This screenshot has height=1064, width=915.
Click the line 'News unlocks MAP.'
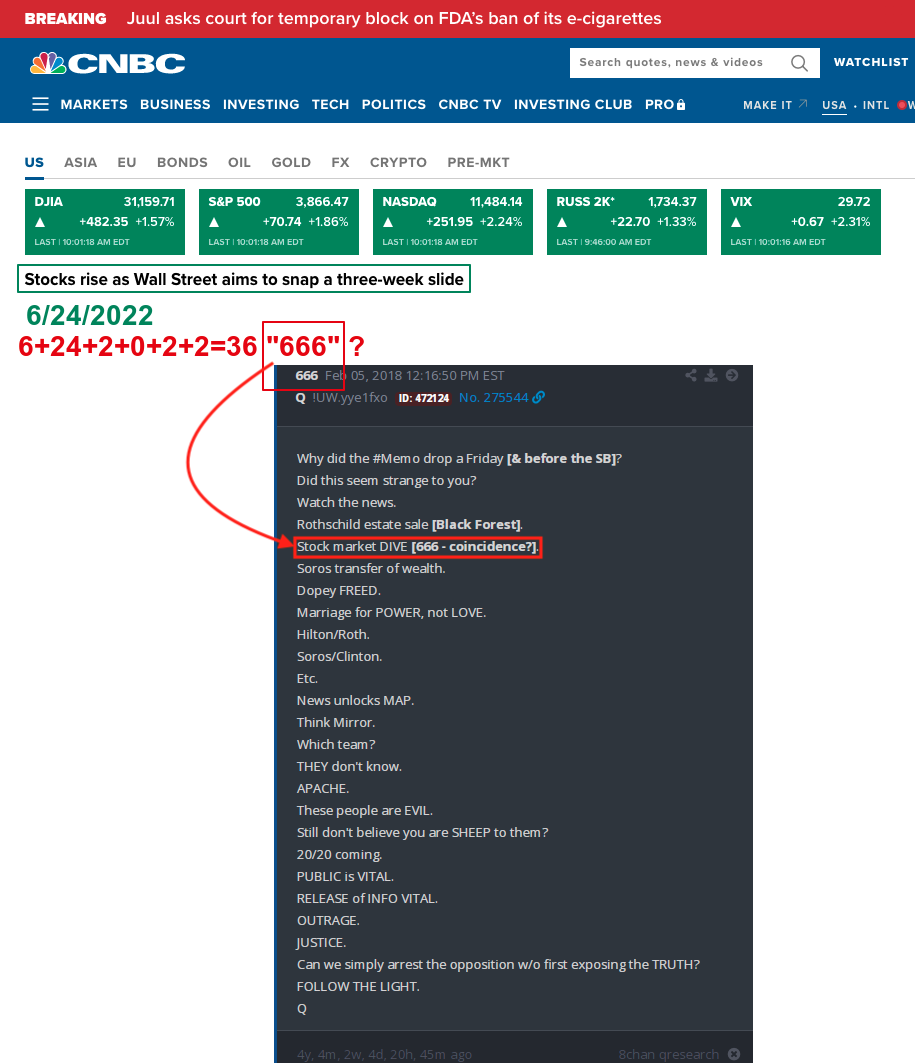[x=355, y=700]
